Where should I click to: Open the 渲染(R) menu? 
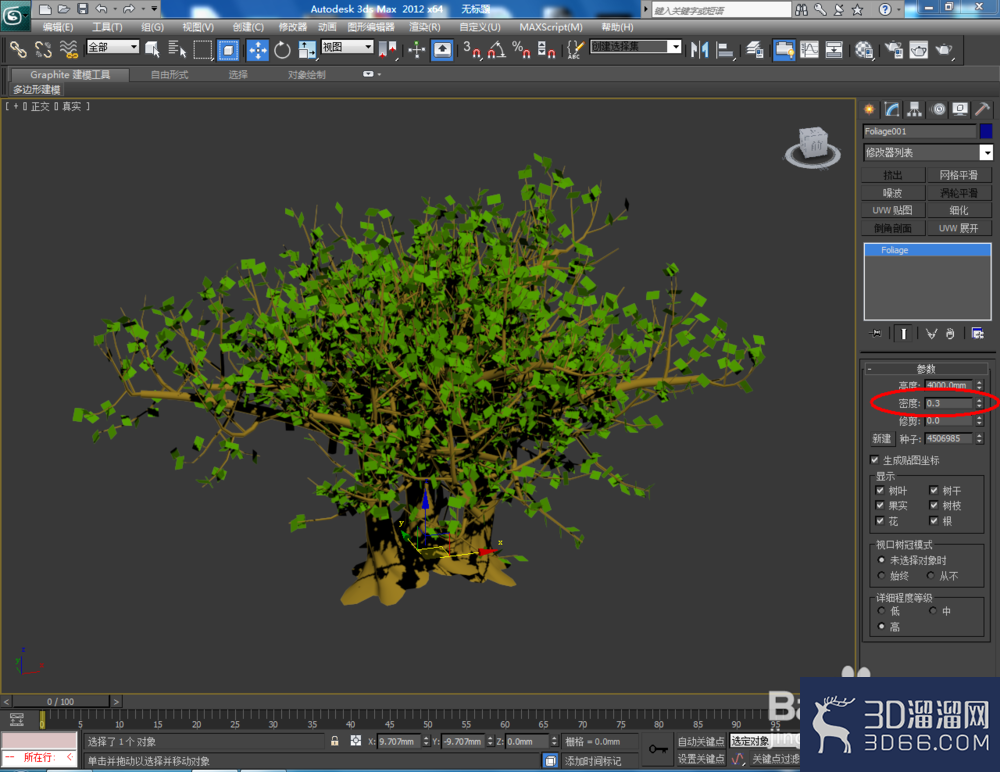tap(425, 27)
